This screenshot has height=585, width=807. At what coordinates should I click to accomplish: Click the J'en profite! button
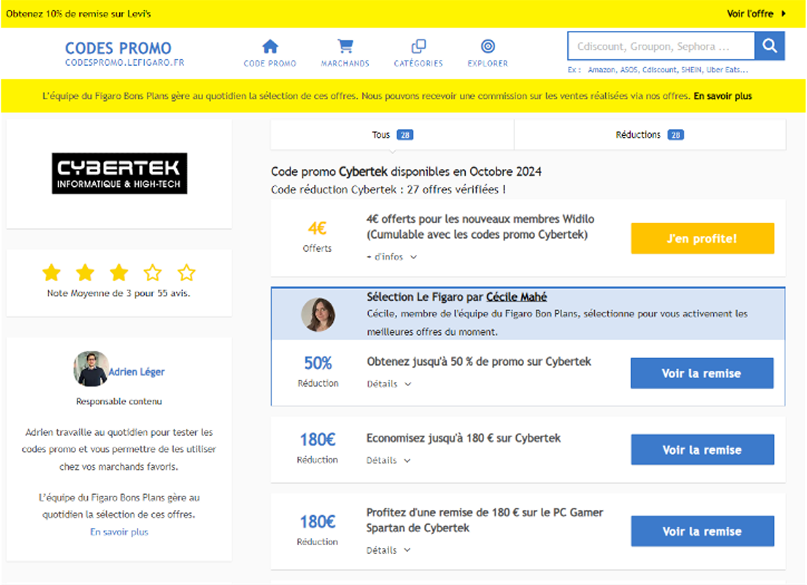click(x=703, y=238)
